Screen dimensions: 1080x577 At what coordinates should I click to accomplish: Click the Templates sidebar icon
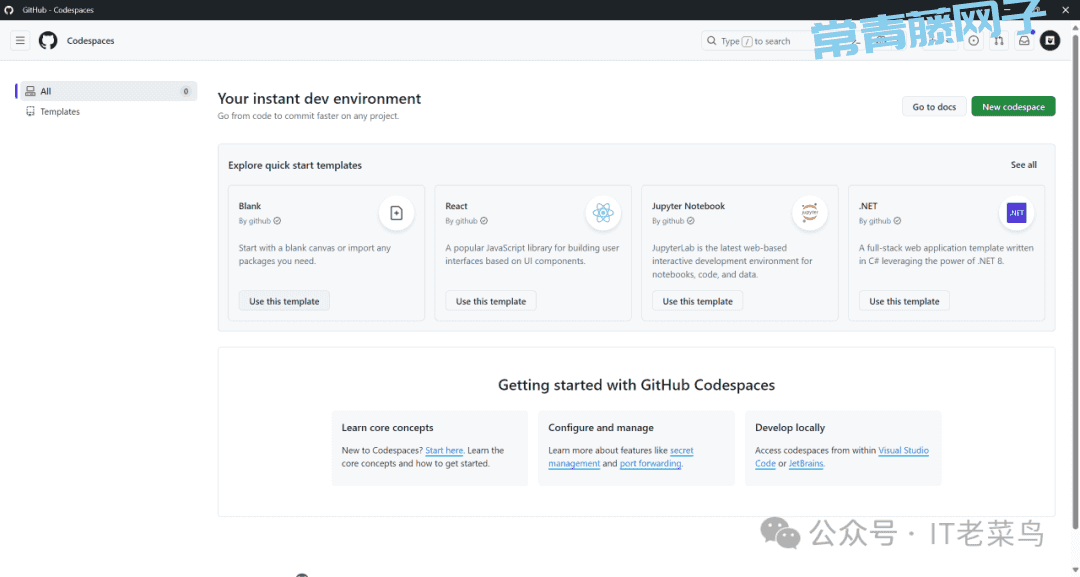(30, 112)
